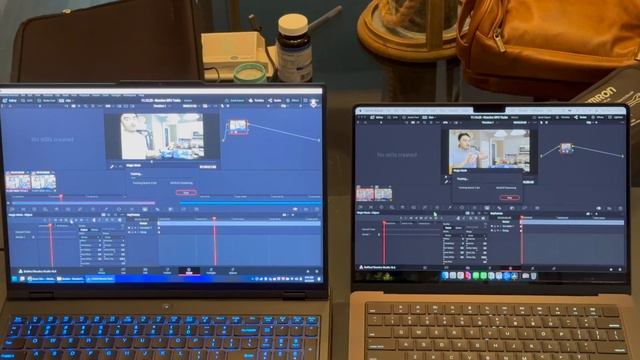Image resolution: width=640 pixels, height=360 pixels.
Task: Toggle Gallery panel on right MacBook
Action: (377, 117)
